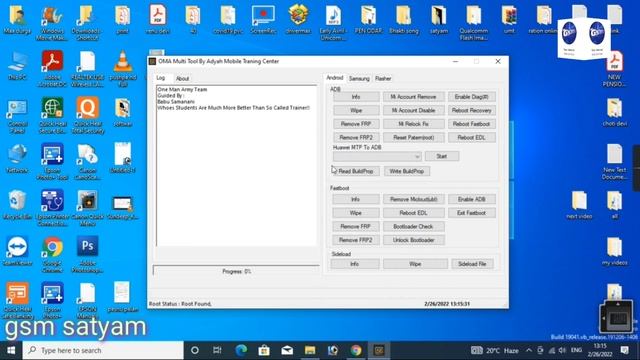Screen dimensions: 640x360
Task: Click ADB Remove FRP2 button
Action: (356, 138)
